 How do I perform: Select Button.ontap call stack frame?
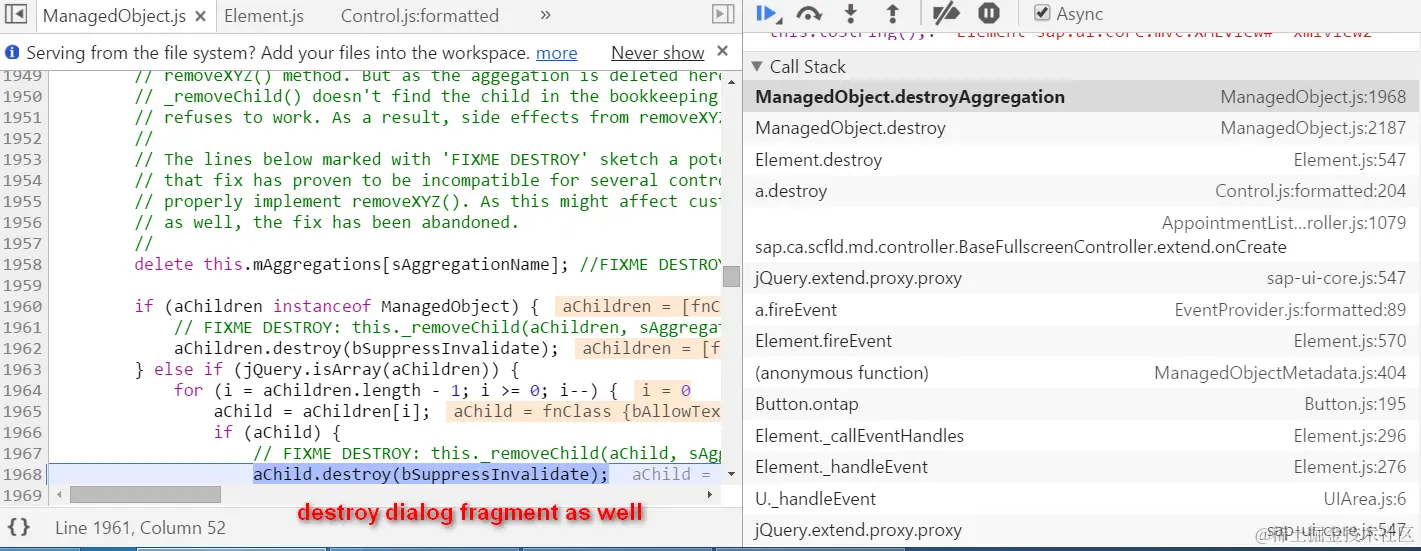1081,404
